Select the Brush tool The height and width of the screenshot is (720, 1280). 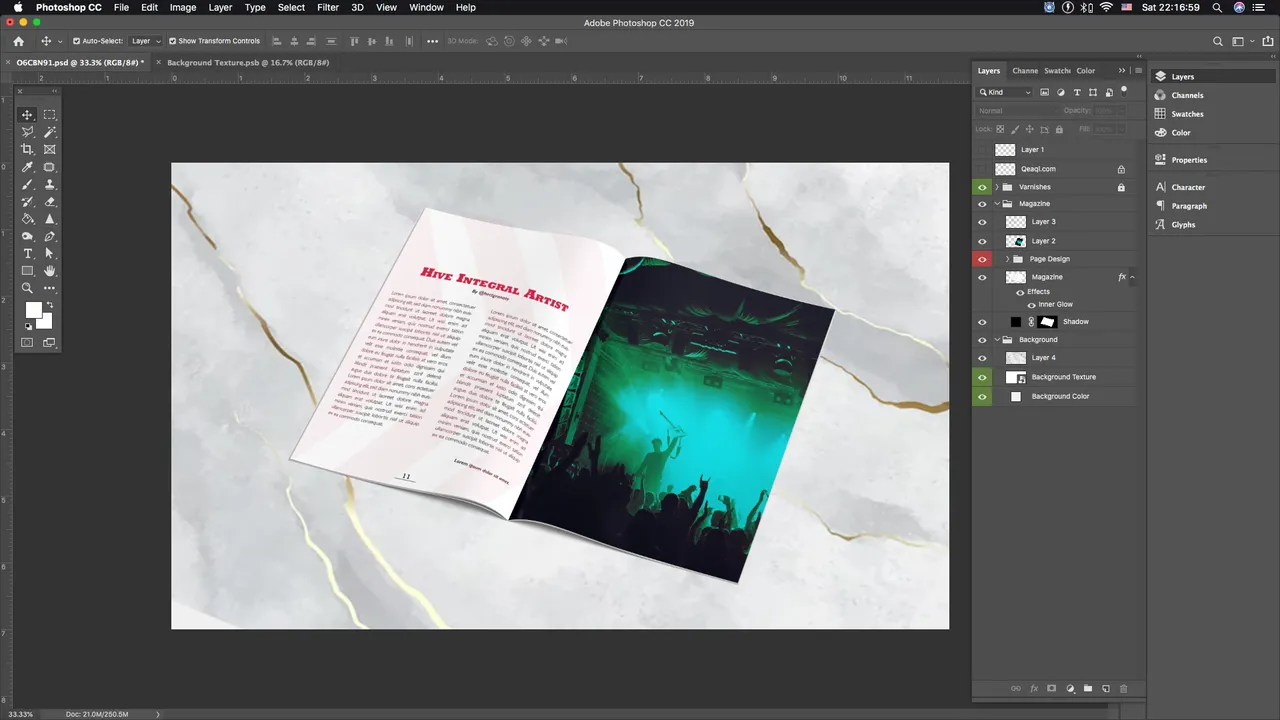click(27, 184)
